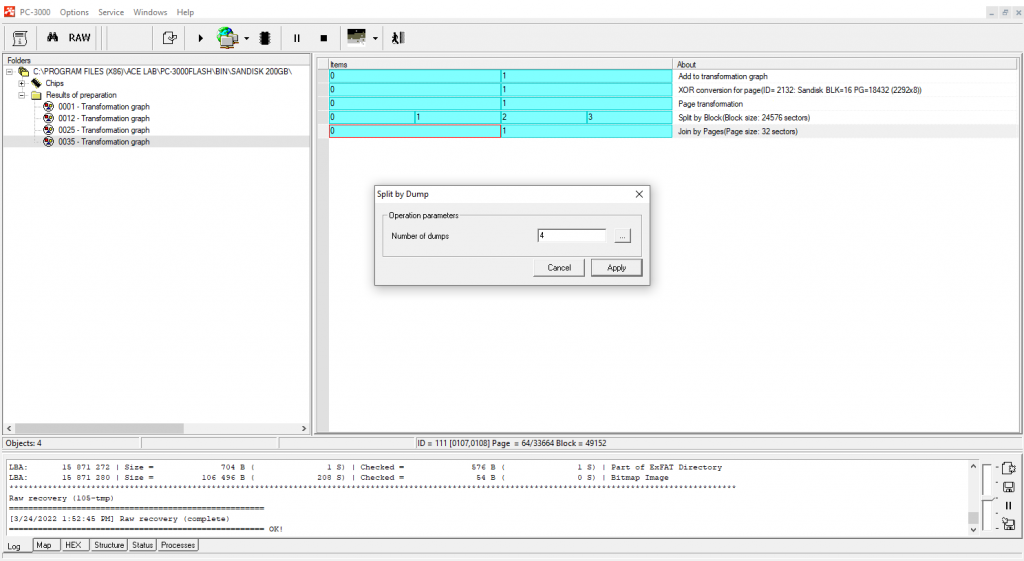Screen dimensions: 1024x561
Task: Switch to the Structure tab
Action: pyautogui.click(x=109, y=545)
